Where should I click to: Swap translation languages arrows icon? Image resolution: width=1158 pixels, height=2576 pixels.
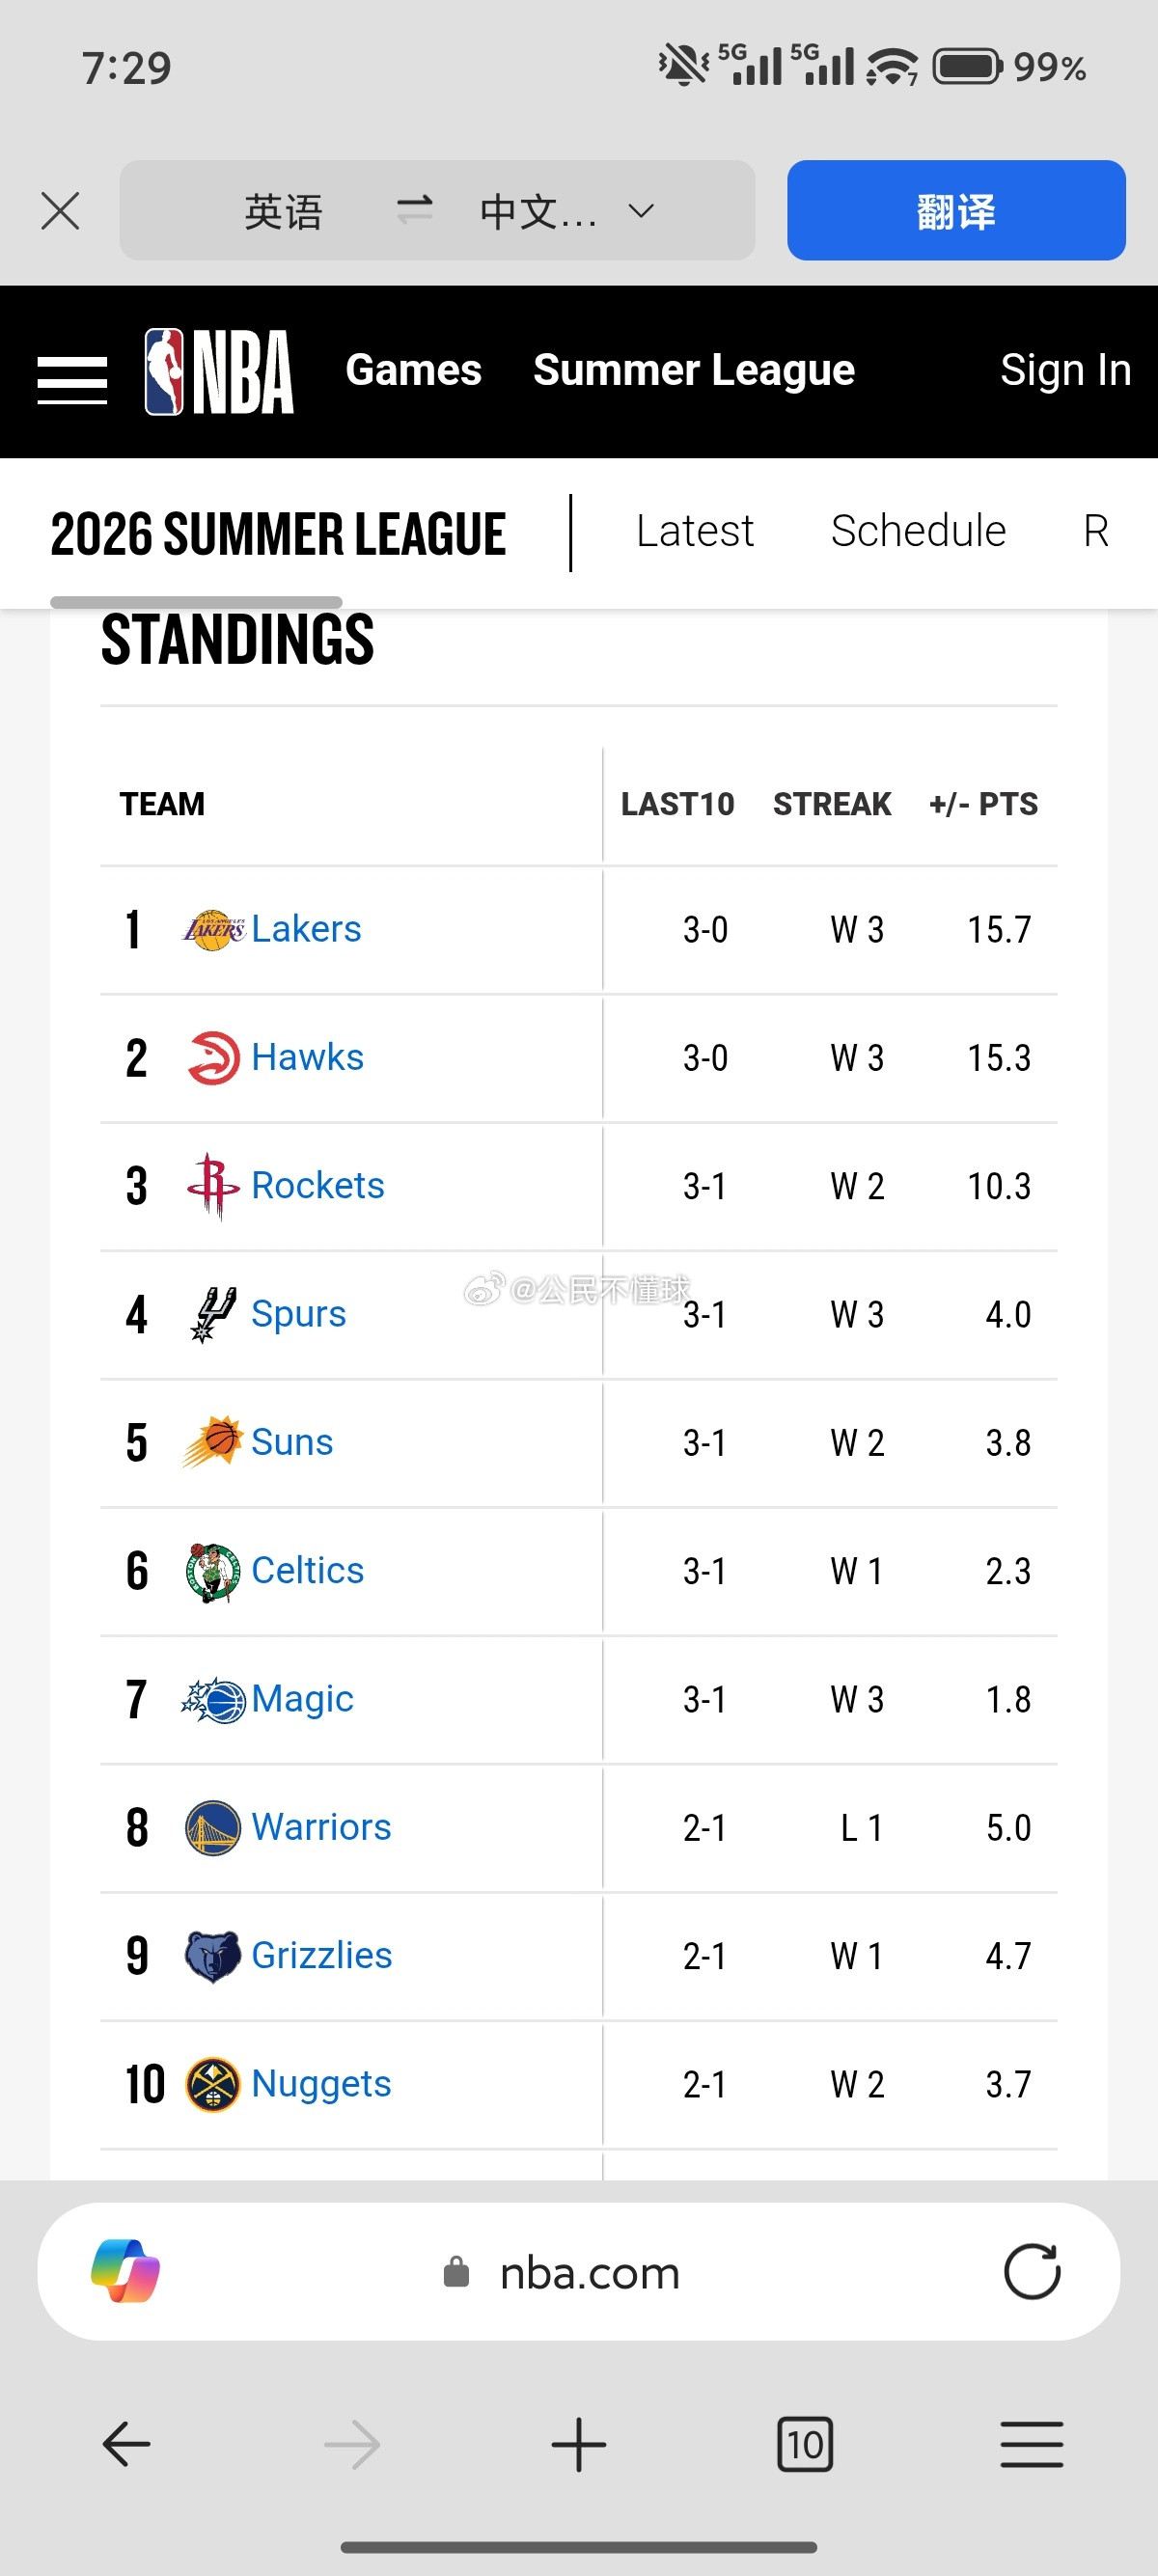pos(414,210)
